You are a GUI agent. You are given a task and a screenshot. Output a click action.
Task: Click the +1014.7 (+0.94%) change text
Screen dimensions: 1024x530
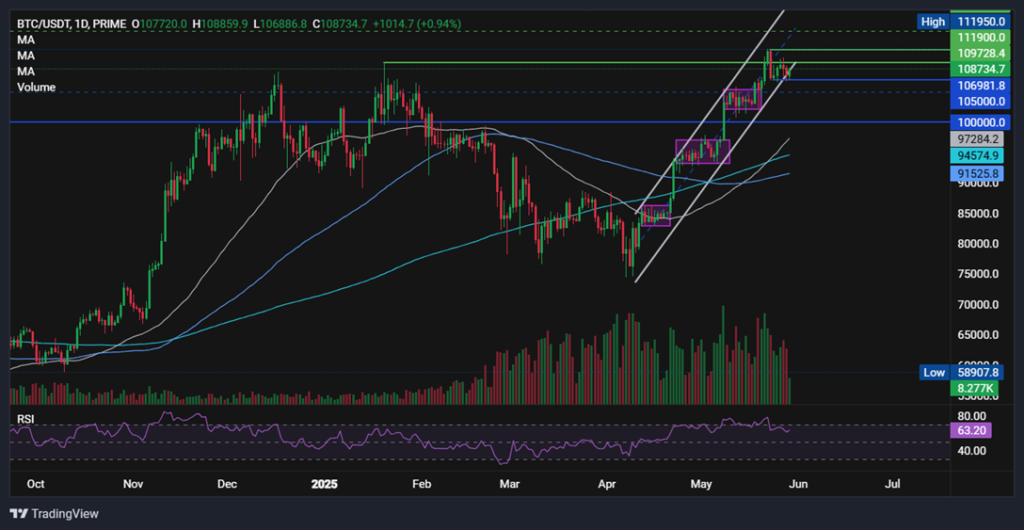(x=417, y=23)
